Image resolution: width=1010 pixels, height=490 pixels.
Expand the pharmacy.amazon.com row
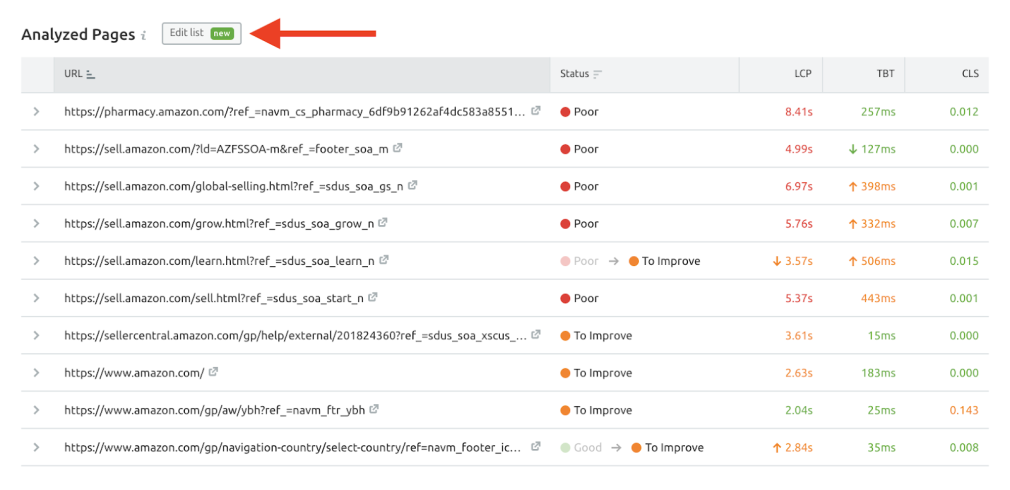pyautogui.click(x=36, y=112)
